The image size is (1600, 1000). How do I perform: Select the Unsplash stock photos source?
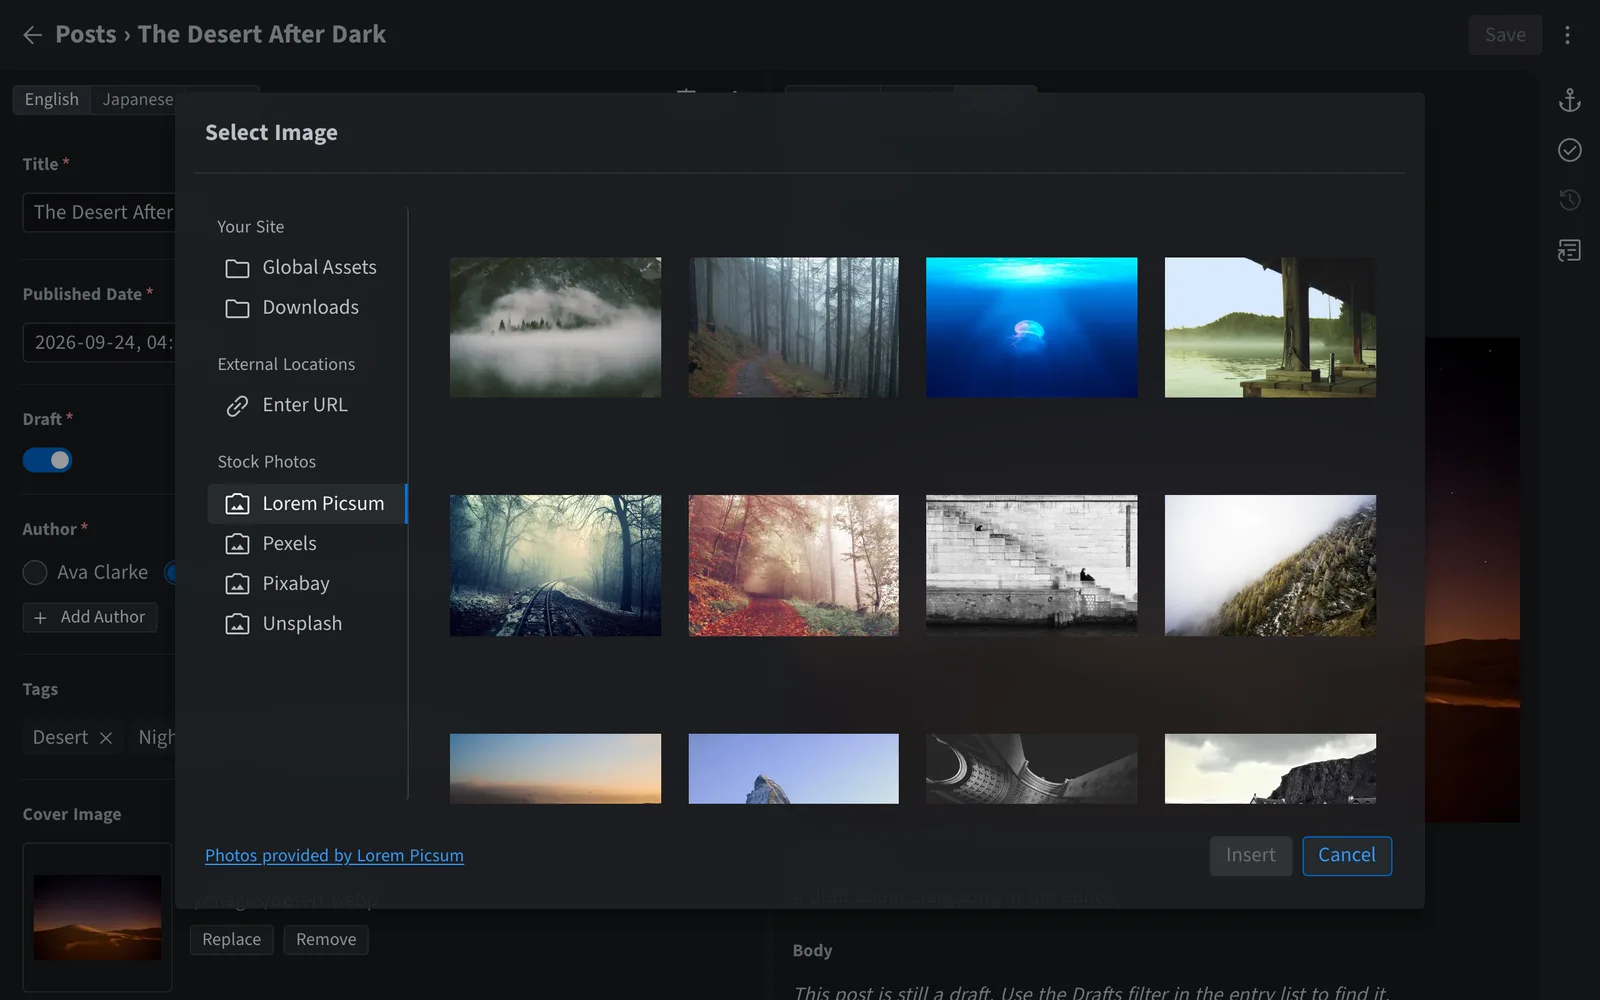(306, 623)
